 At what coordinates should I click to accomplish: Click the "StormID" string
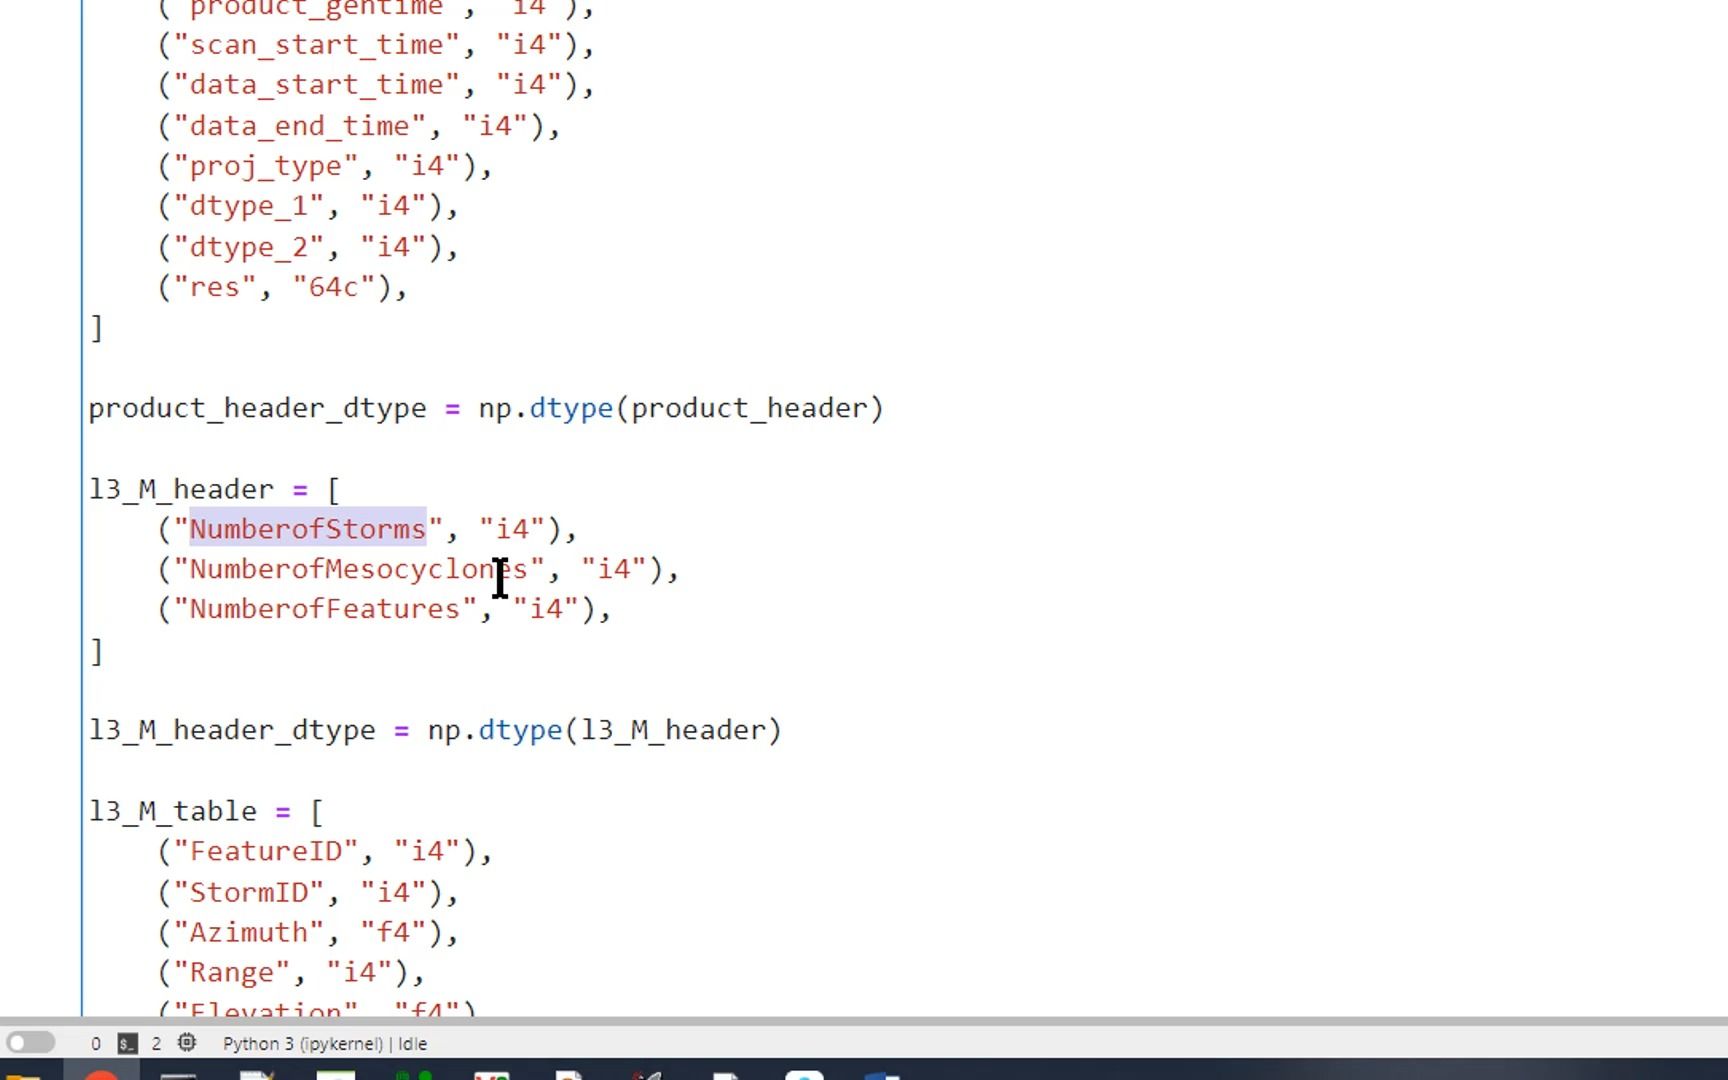click(x=249, y=892)
